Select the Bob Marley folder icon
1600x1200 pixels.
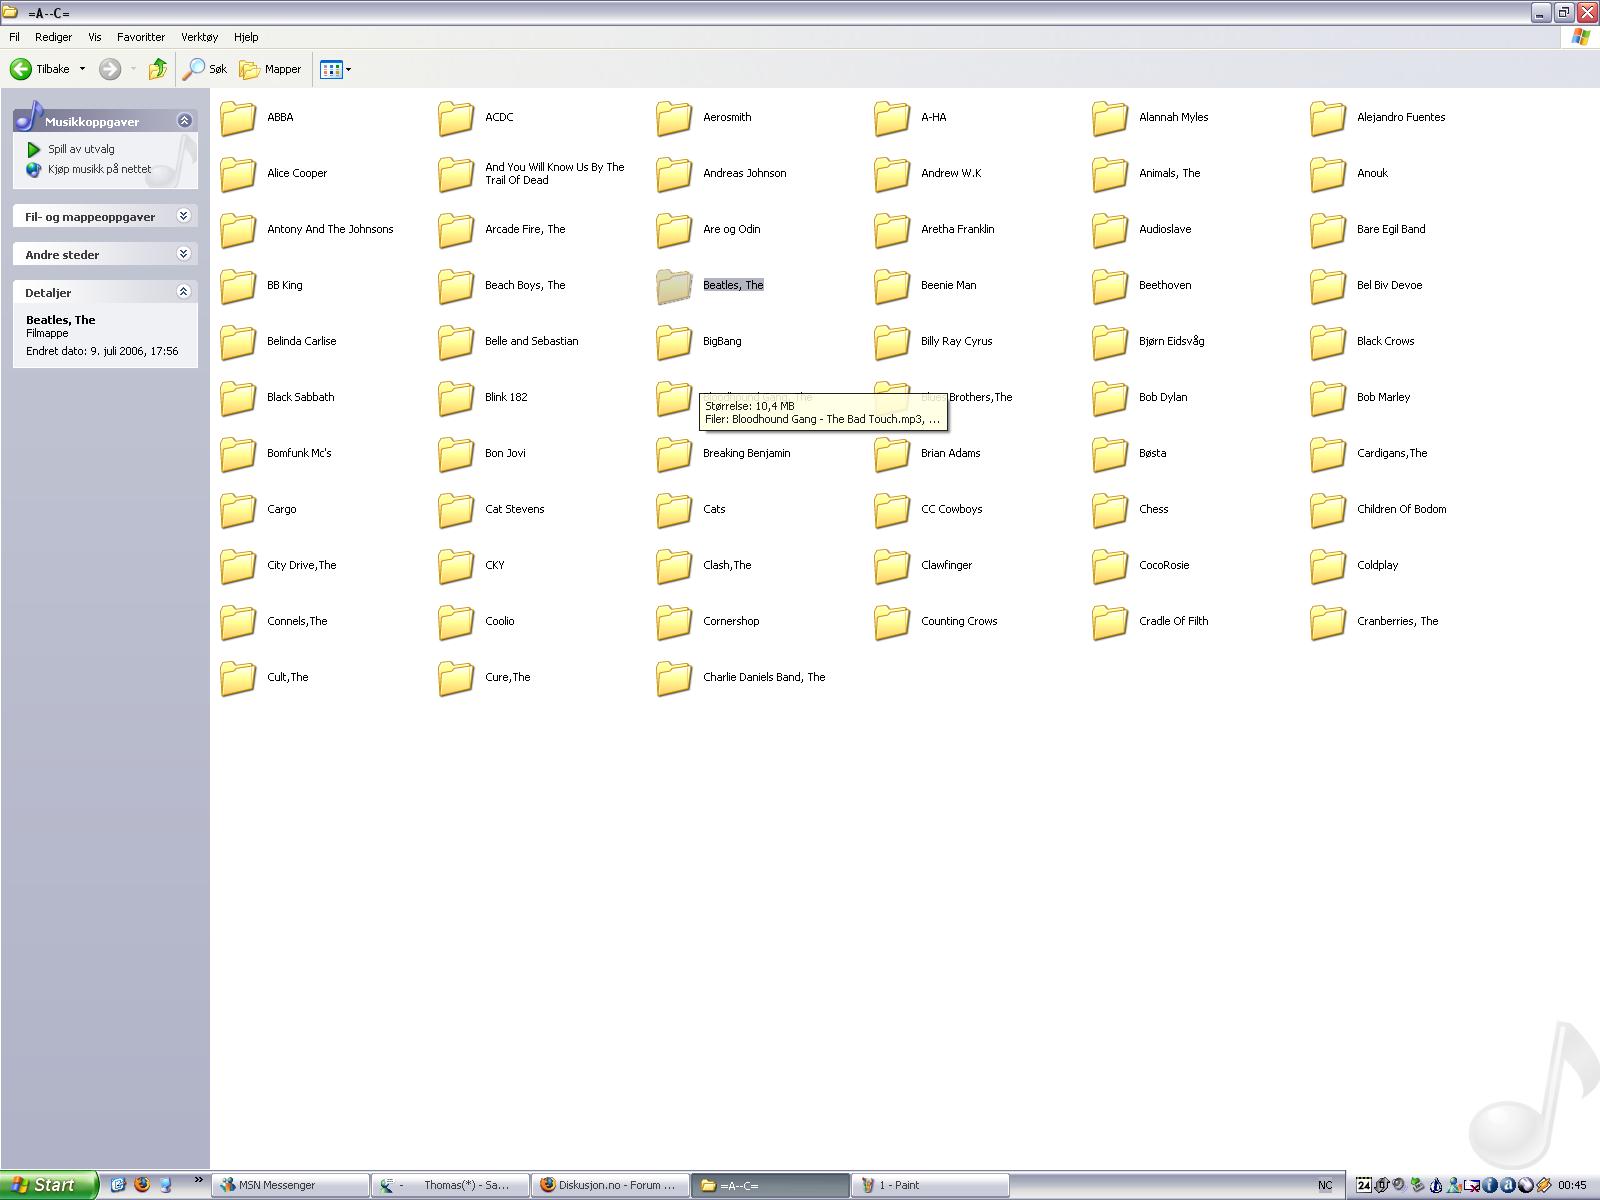[x=1328, y=397]
